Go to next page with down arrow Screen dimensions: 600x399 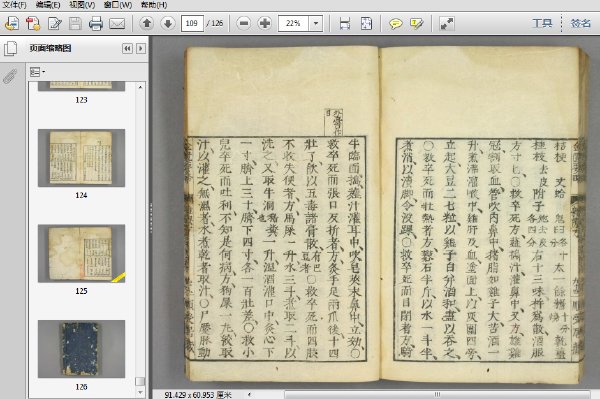tap(168, 23)
